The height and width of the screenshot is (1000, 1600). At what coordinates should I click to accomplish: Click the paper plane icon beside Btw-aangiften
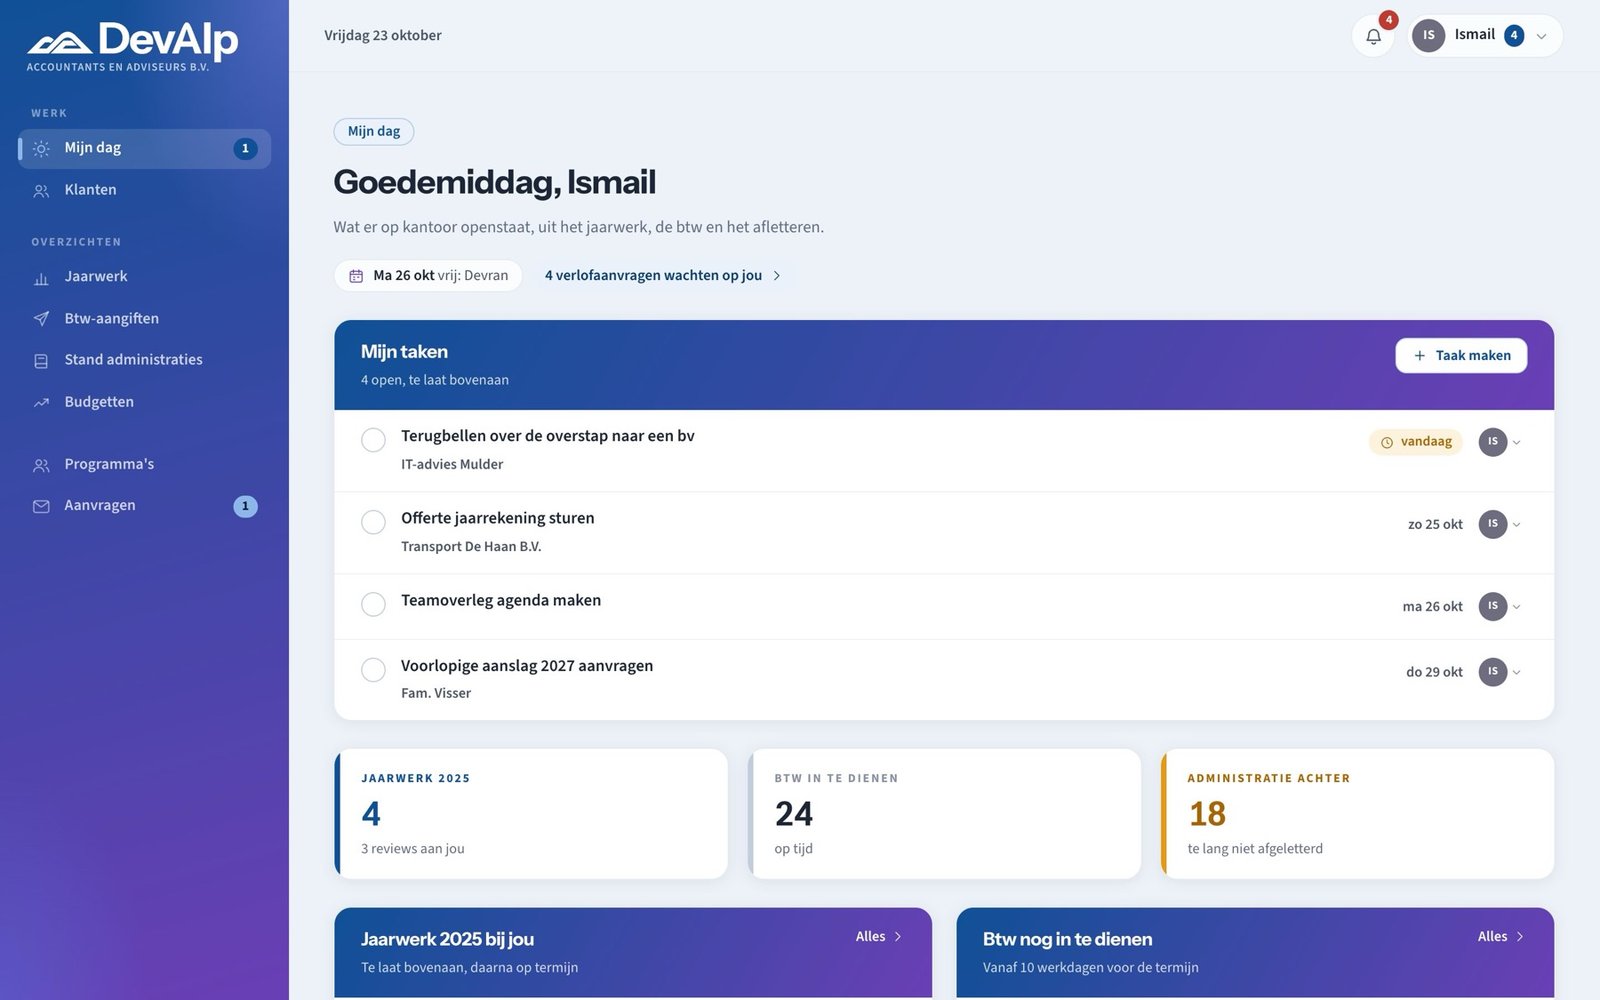(41, 319)
